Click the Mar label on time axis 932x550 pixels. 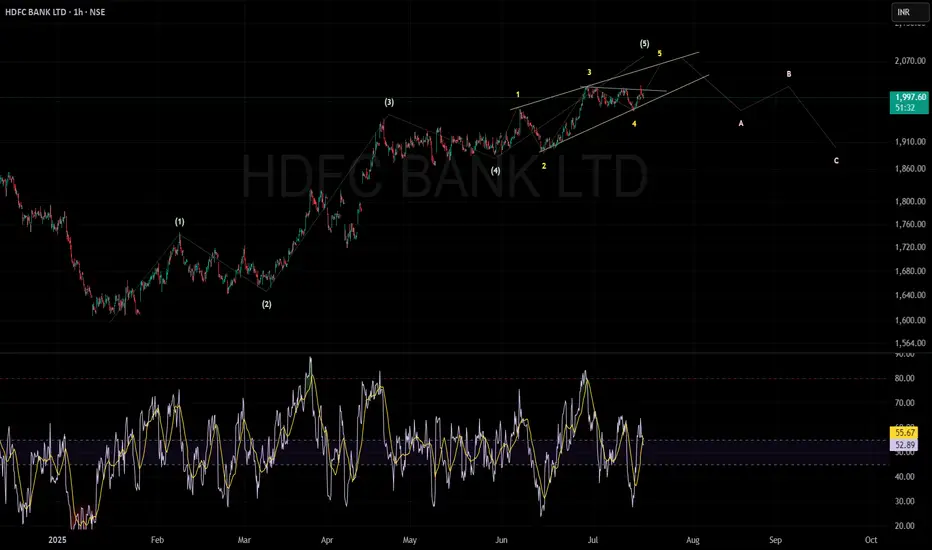(x=244, y=540)
